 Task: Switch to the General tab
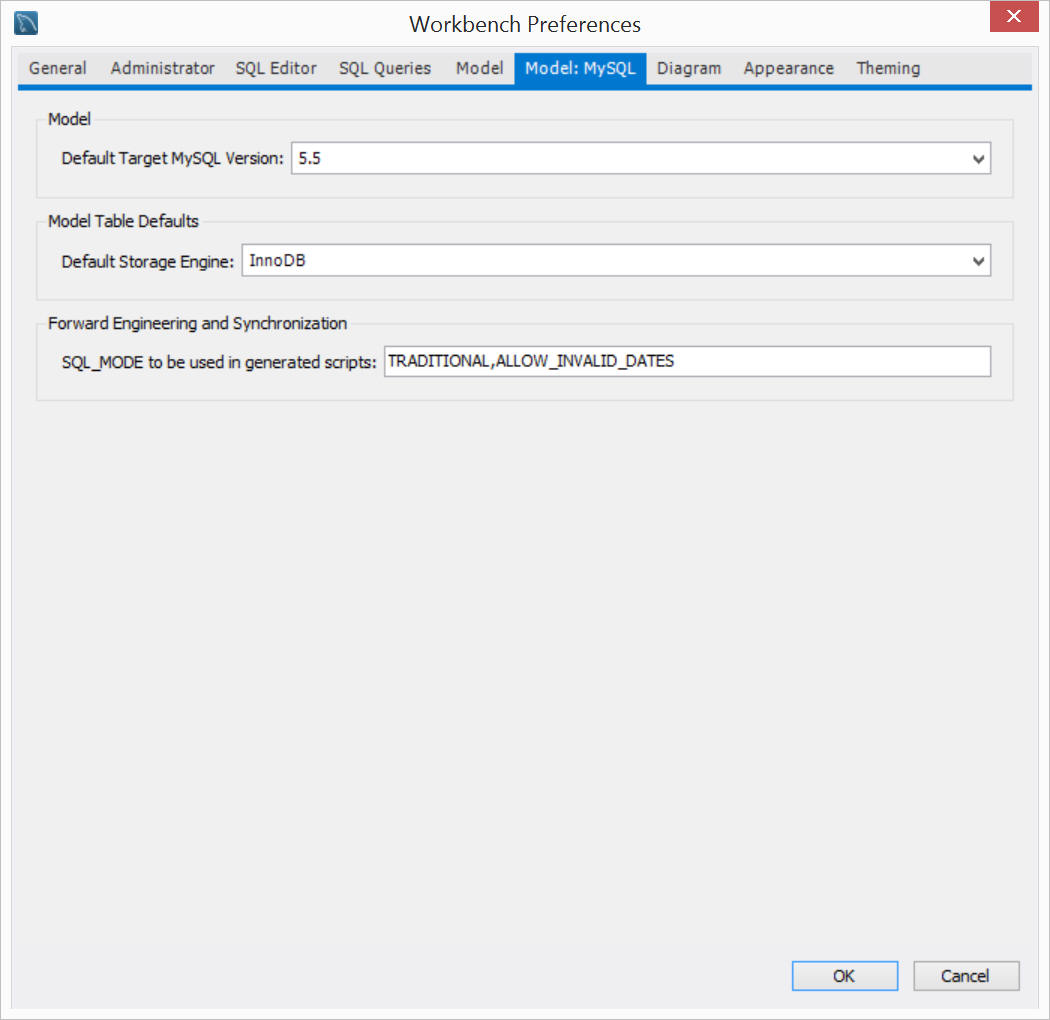click(58, 68)
